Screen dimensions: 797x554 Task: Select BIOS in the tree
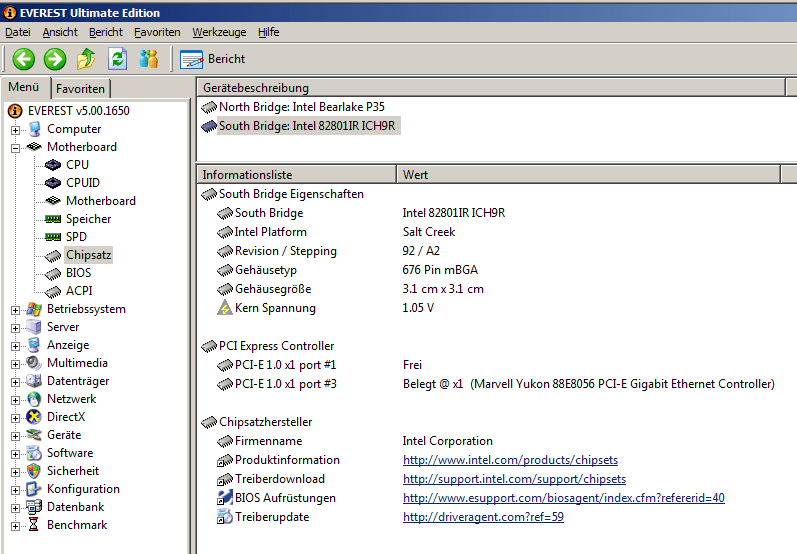78,273
